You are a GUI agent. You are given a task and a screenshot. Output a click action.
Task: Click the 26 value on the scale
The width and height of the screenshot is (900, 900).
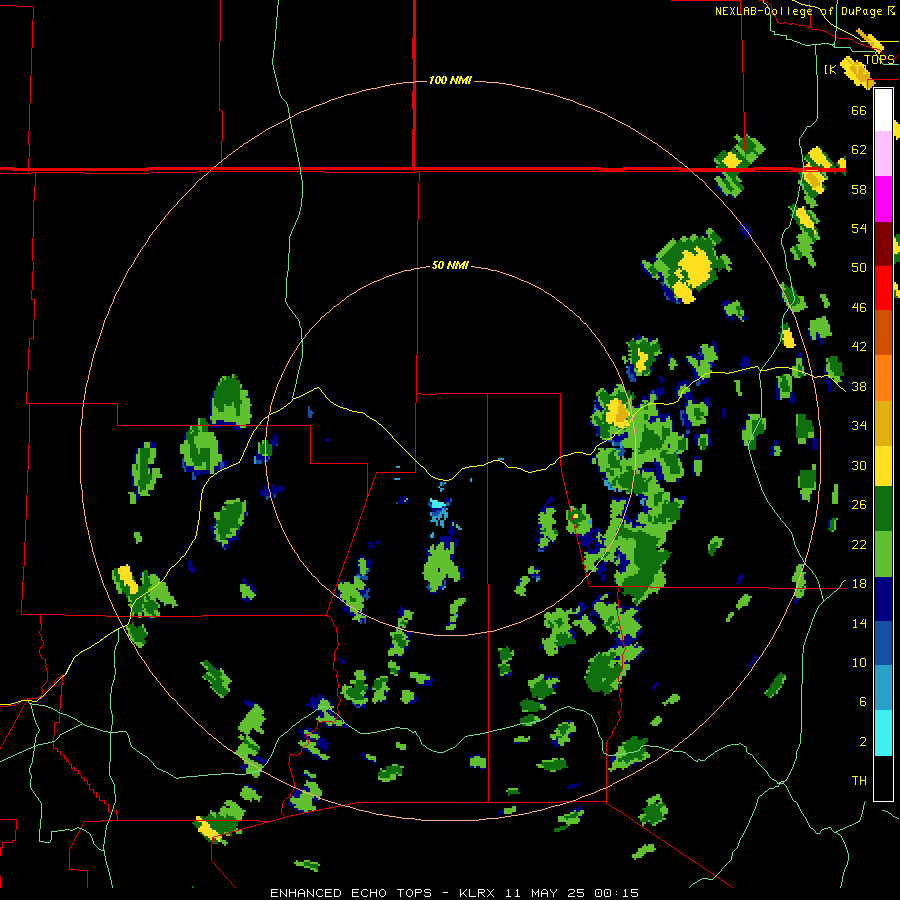[859, 505]
